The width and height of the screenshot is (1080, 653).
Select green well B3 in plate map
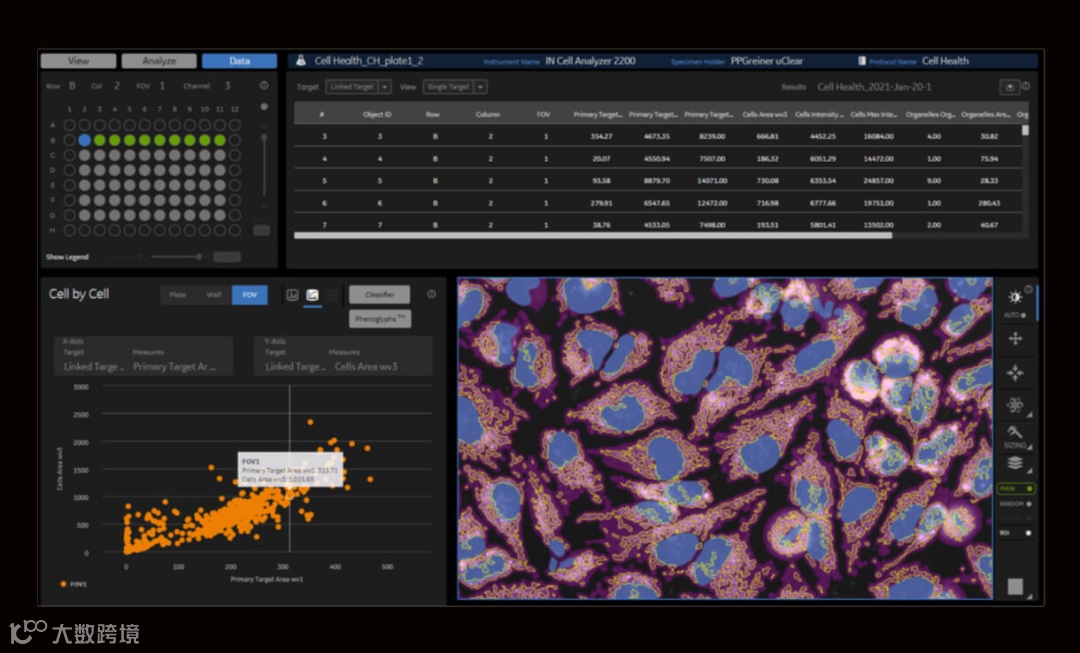point(100,140)
